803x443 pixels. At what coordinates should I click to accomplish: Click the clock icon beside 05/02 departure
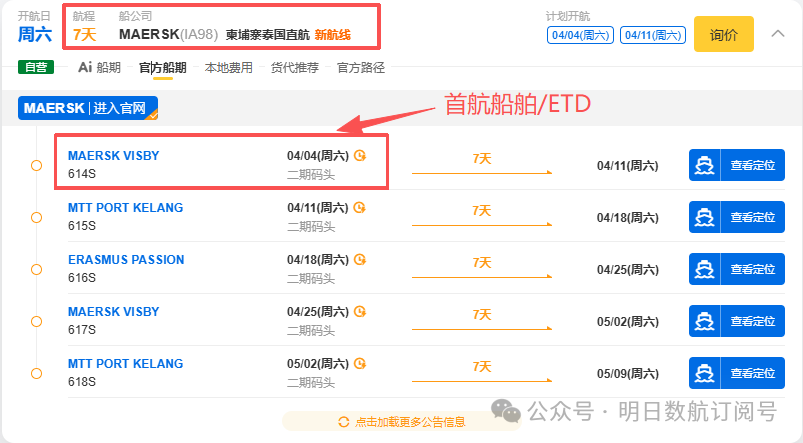(360, 364)
